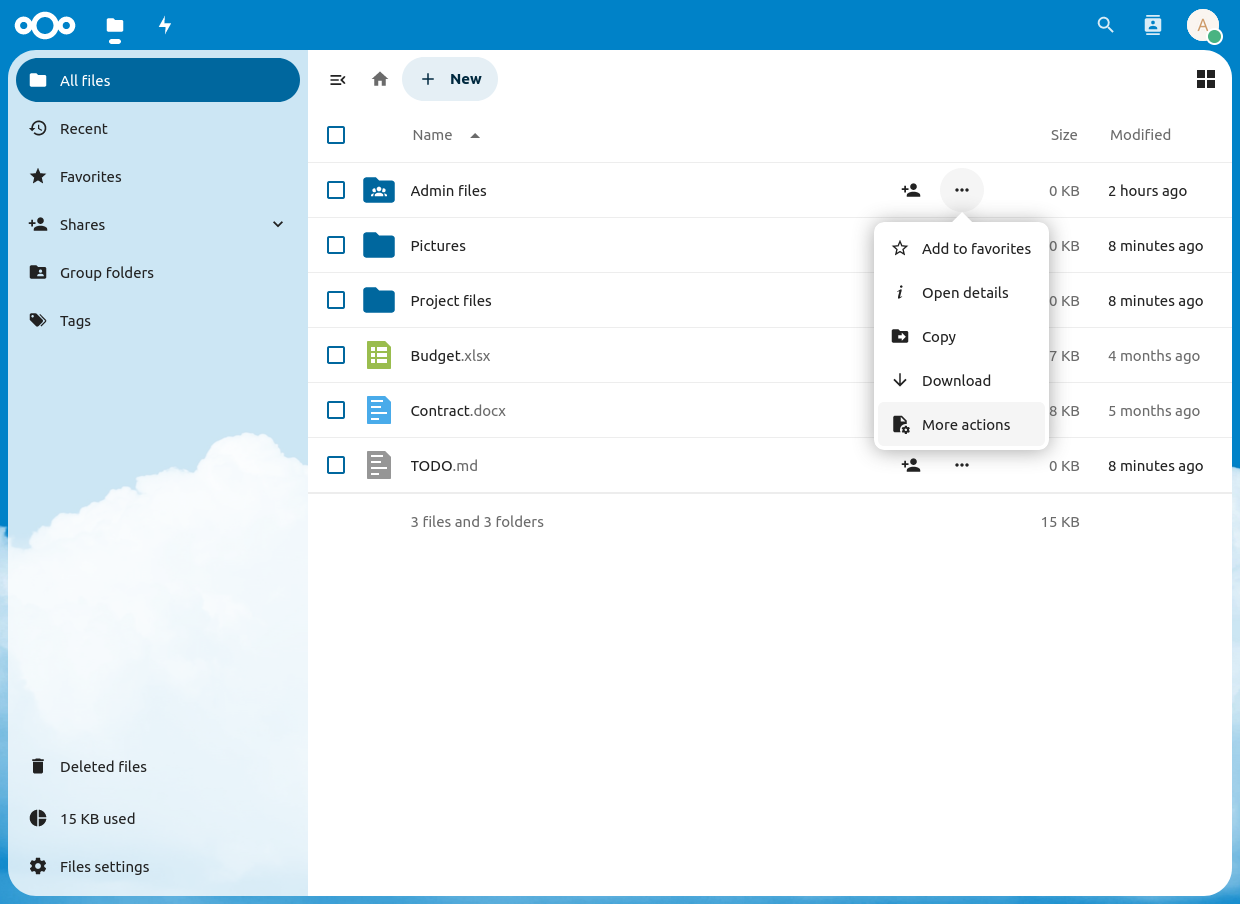Screen dimensions: 1240x904
Task: Check the Project files row checkbox
Action: [336, 300]
